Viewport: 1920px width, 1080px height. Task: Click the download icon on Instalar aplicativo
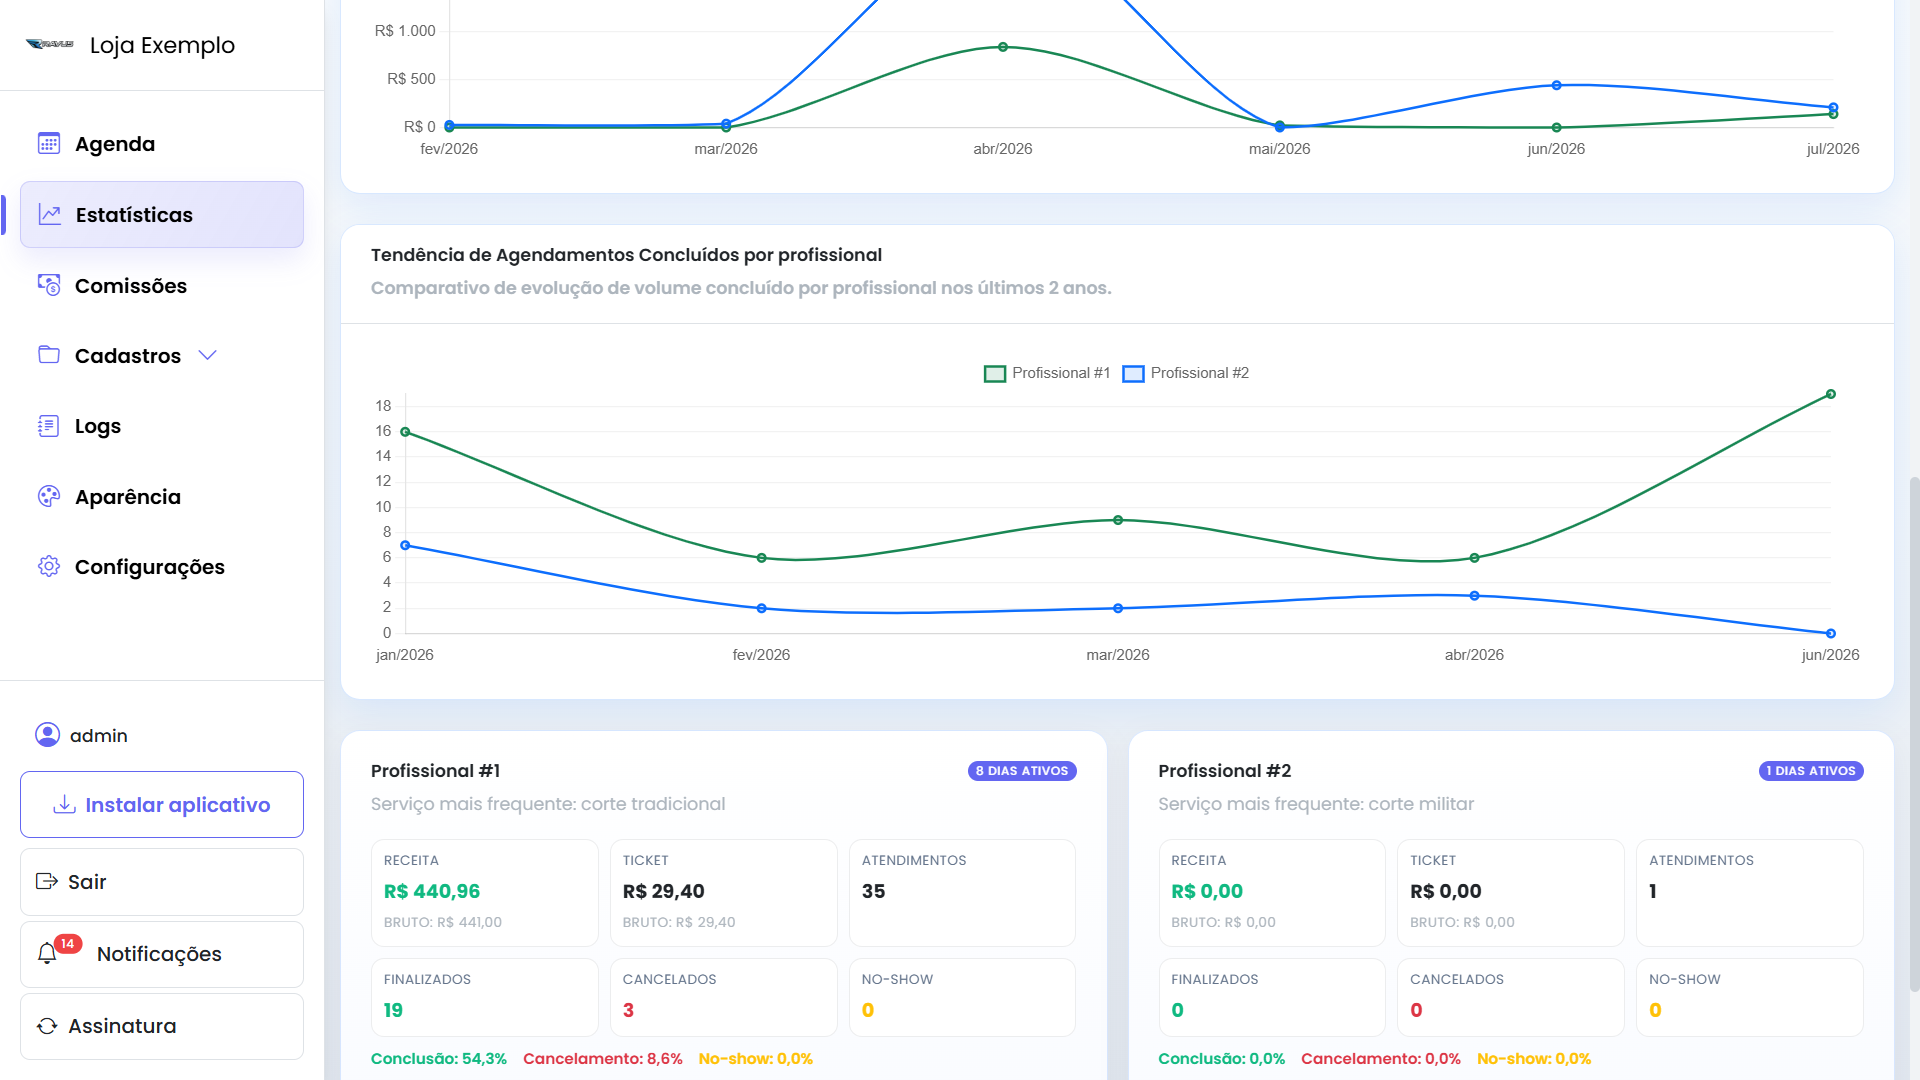(x=65, y=804)
